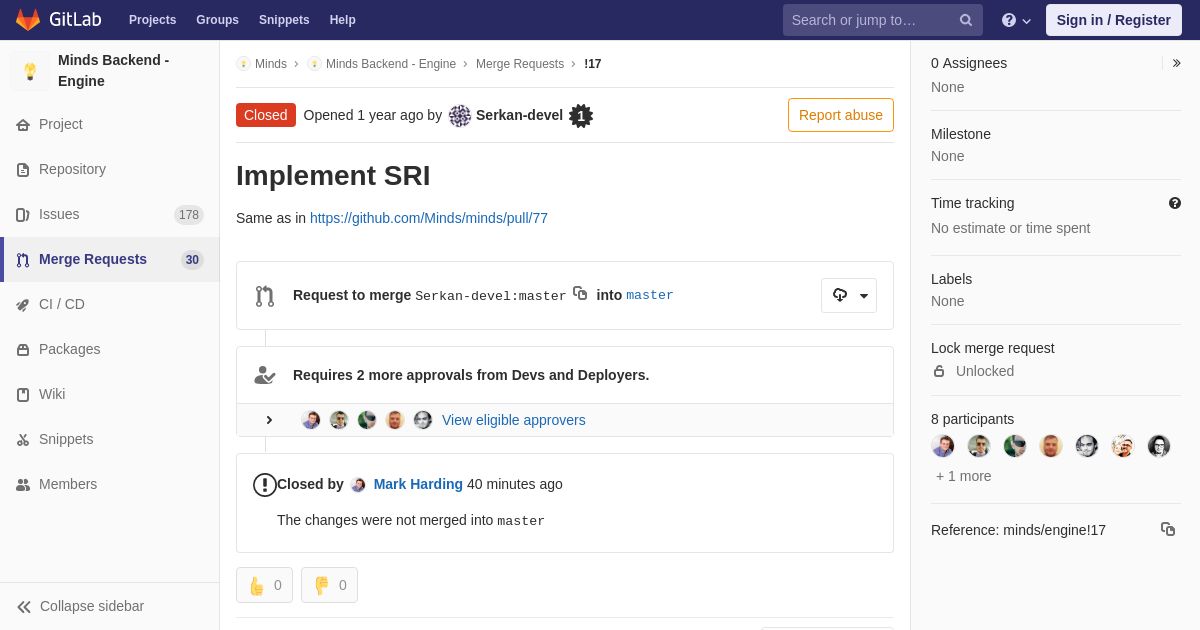Click the Serkan-devel author avatar
Image resolution: width=1200 pixels, height=630 pixels.
coord(460,116)
